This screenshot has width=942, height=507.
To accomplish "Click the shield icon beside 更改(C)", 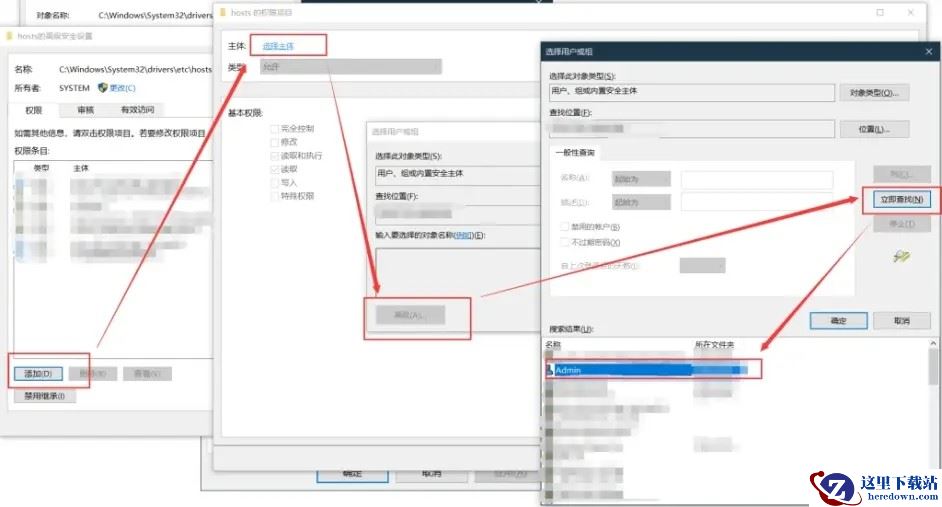I will pyautogui.click(x=102, y=88).
